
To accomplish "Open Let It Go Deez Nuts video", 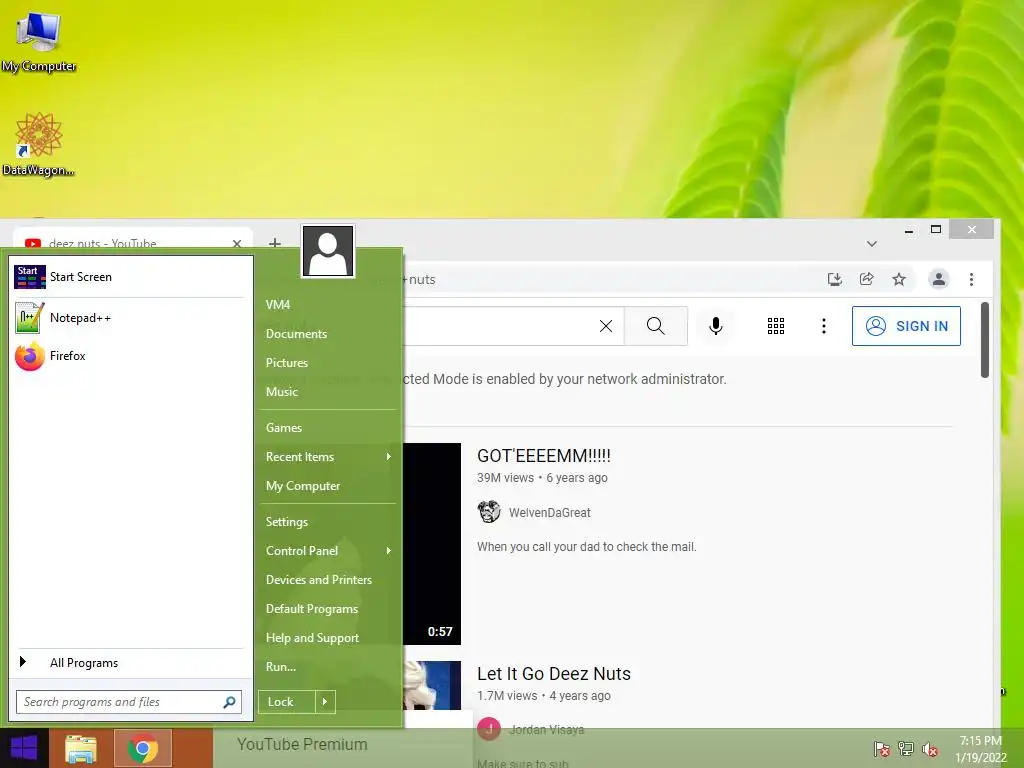I will (554, 673).
